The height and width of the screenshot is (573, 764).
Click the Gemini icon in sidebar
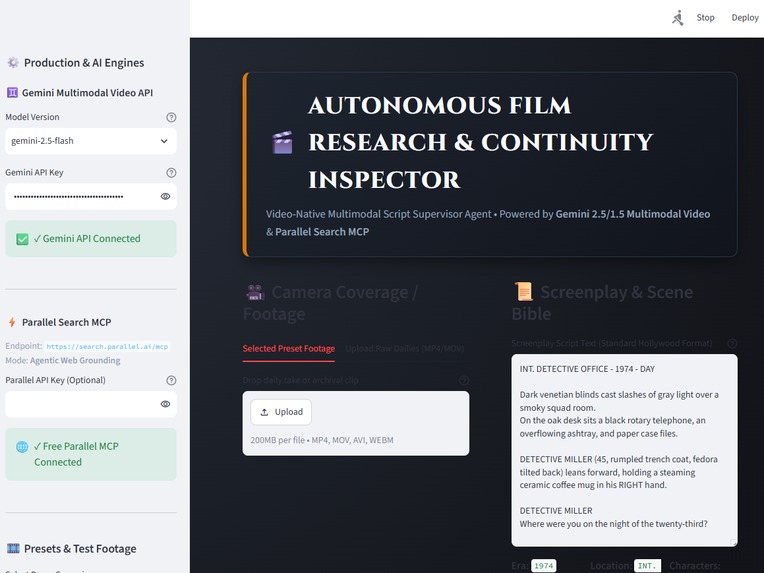(x=12, y=93)
